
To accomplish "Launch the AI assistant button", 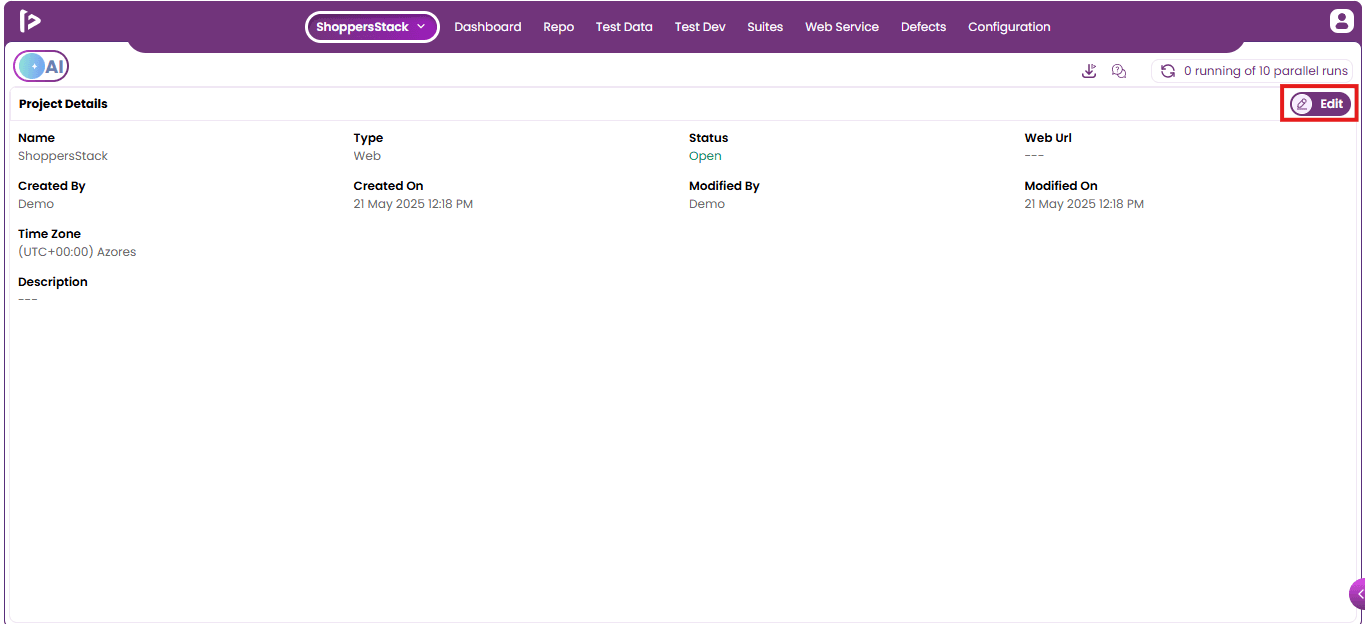I will pos(41,66).
